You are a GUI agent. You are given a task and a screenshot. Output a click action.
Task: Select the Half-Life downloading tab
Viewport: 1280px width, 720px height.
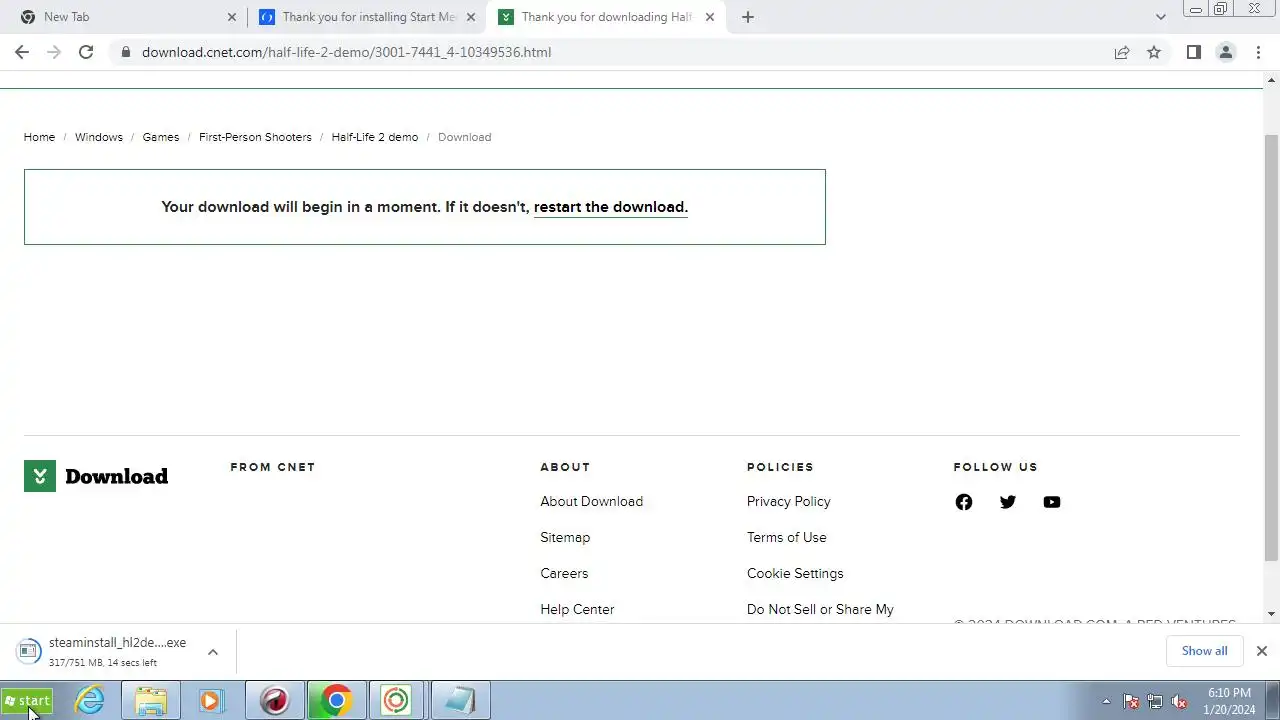click(606, 17)
